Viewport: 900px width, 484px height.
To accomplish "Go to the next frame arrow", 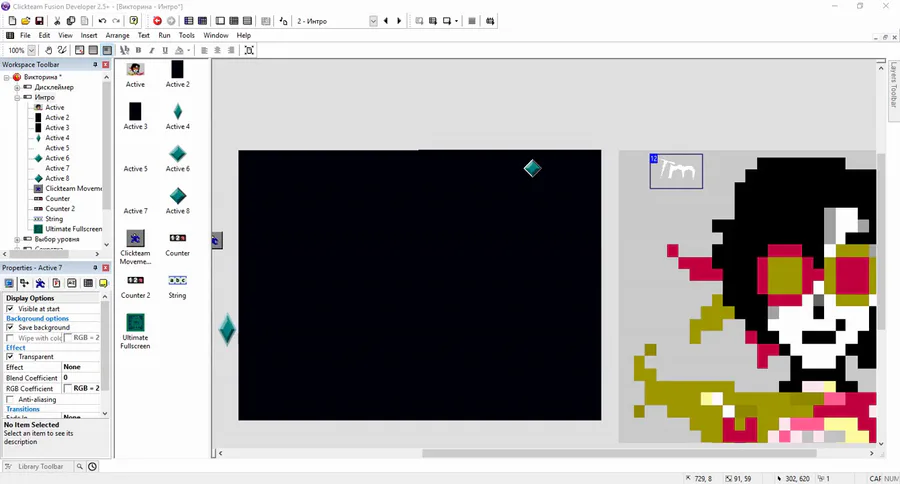I will pos(399,21).
